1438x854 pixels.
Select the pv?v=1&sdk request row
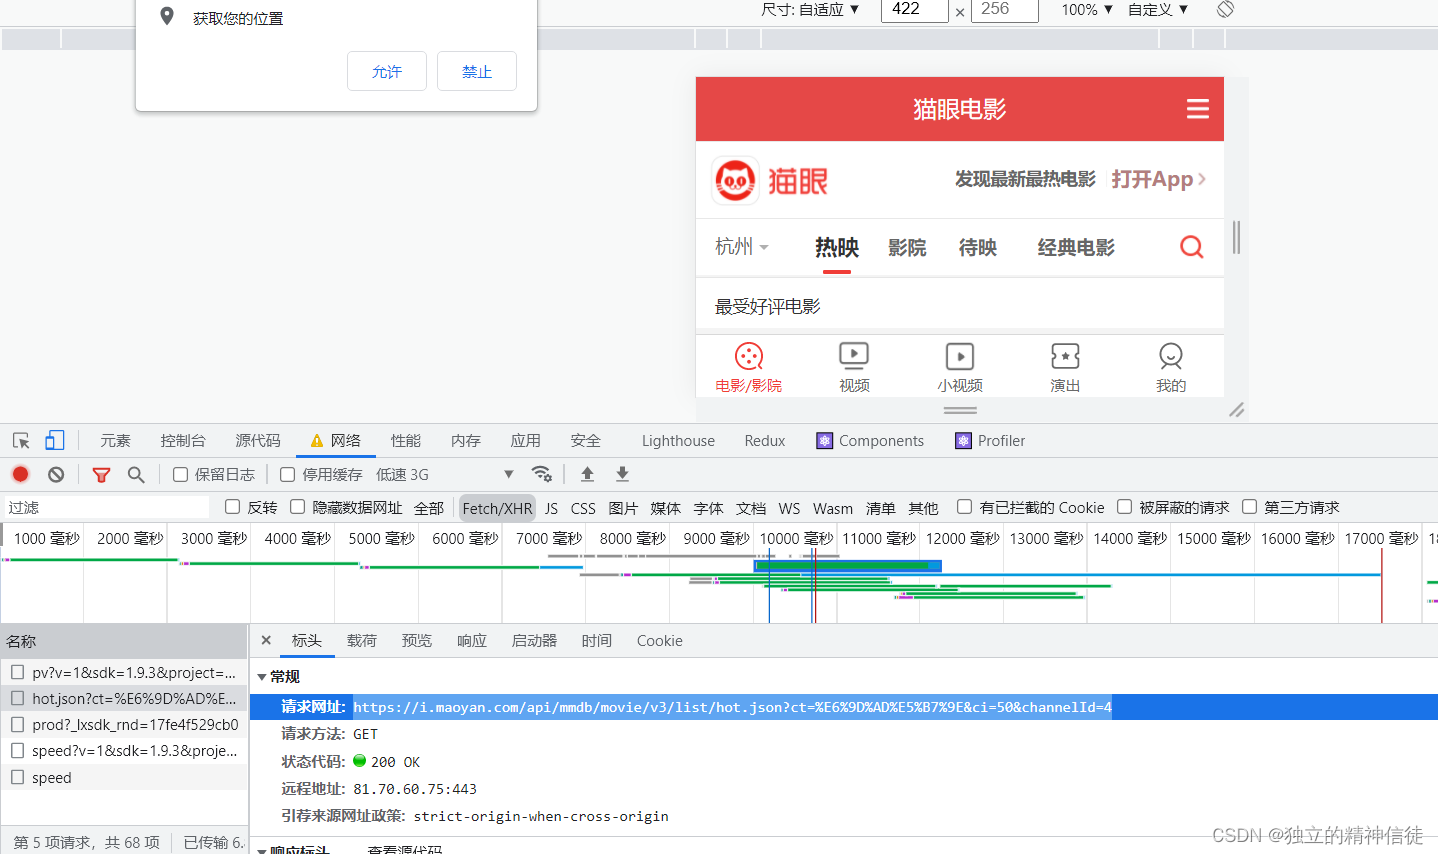pyautogui.click(x=124, y=672)
